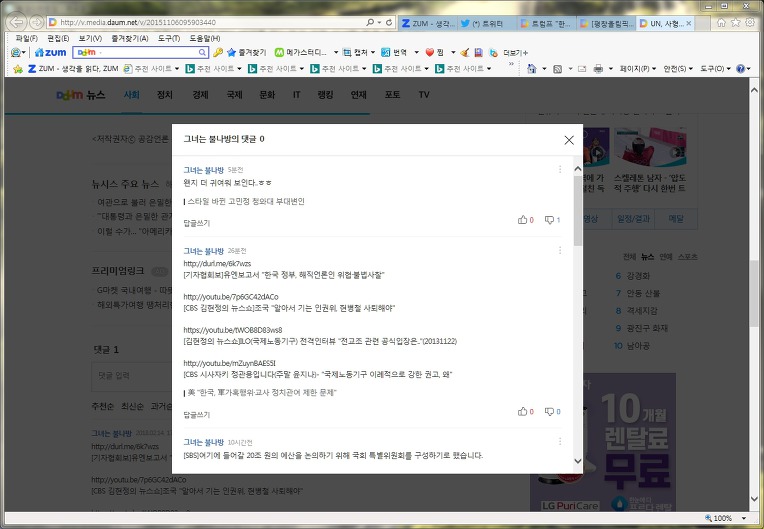Open more options for the 10시간전 comment

[560, 441]
